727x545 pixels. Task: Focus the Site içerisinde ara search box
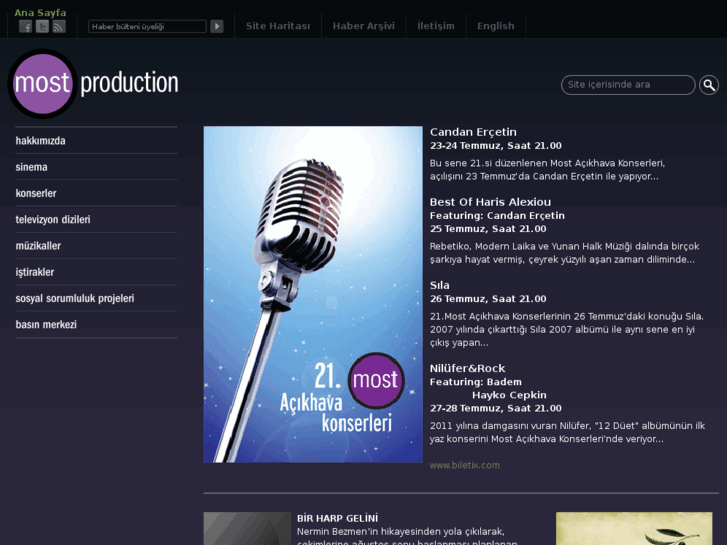click(x=628, y=85)
